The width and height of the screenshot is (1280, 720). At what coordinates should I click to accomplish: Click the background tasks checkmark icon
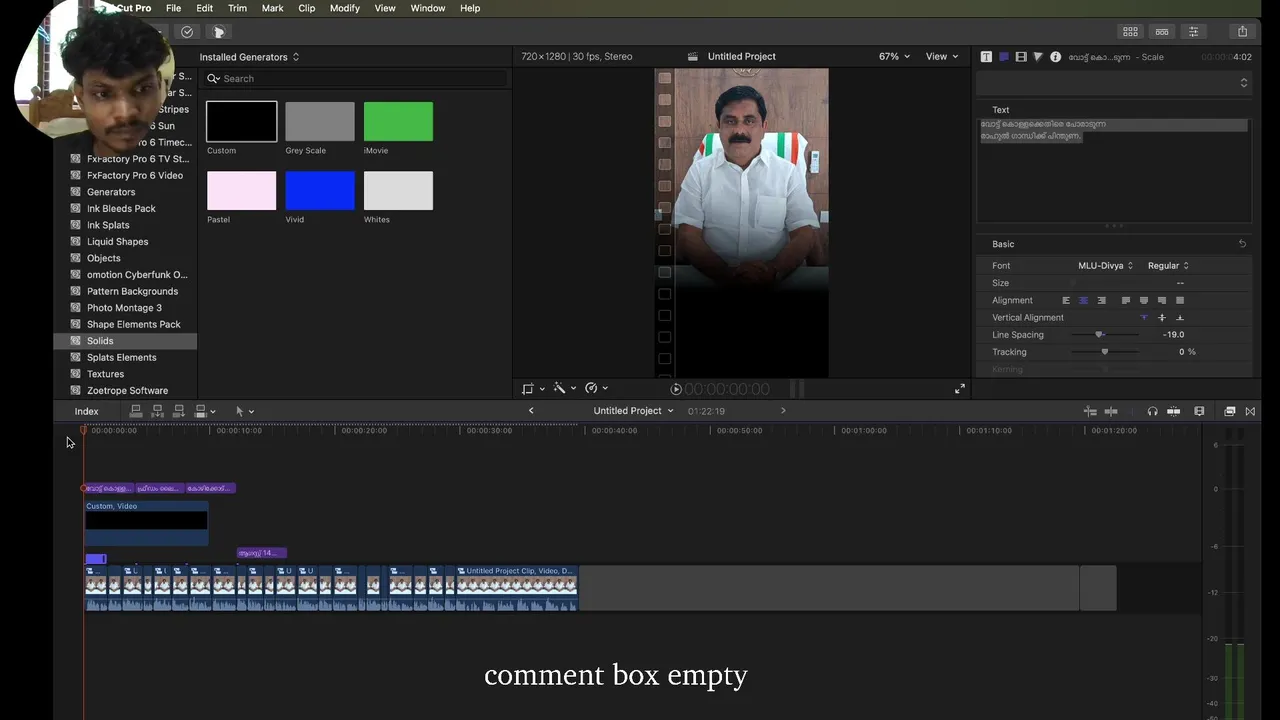187,32
